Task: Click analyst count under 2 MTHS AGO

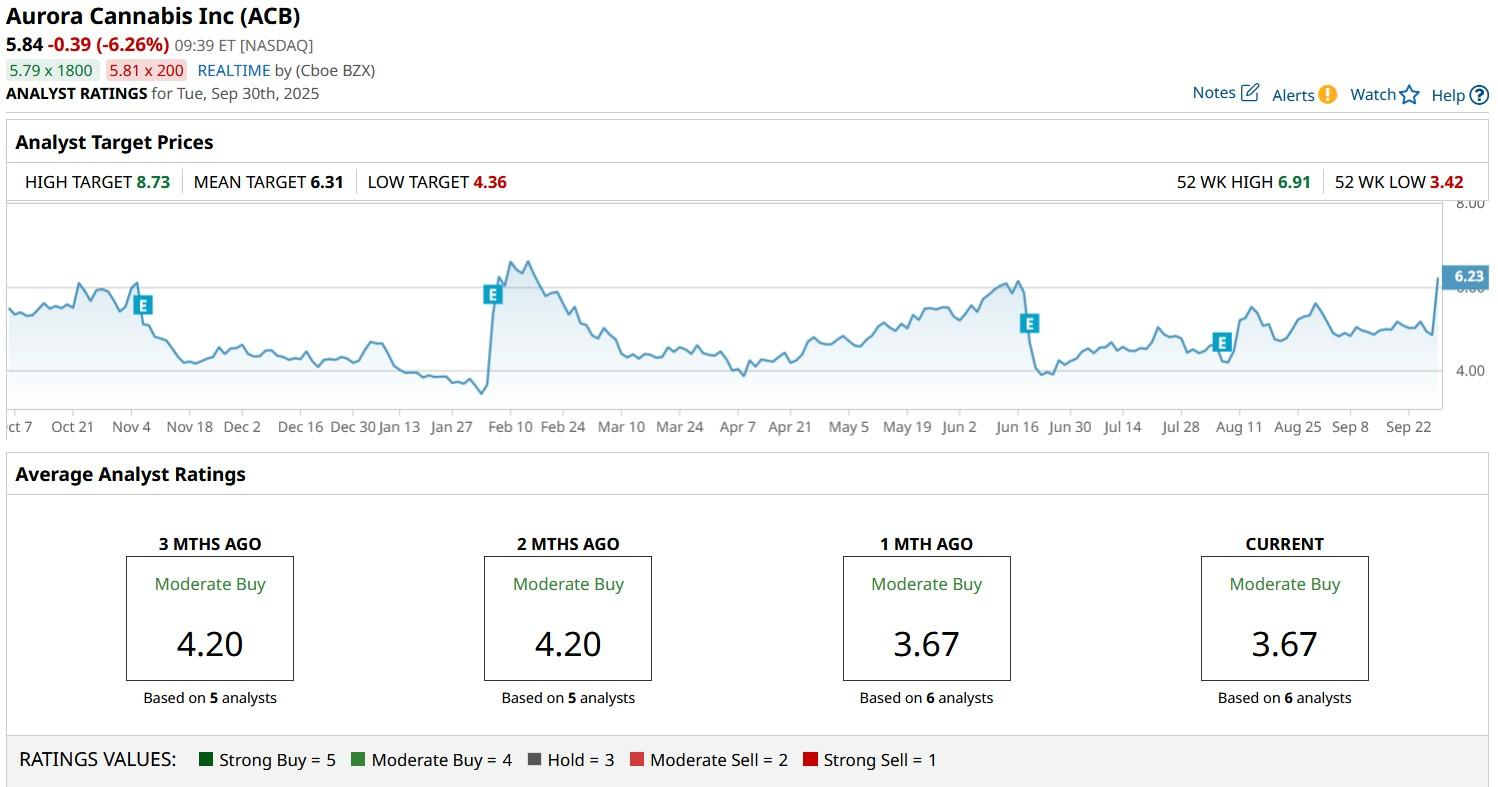Action: click(x=568, y=698)
